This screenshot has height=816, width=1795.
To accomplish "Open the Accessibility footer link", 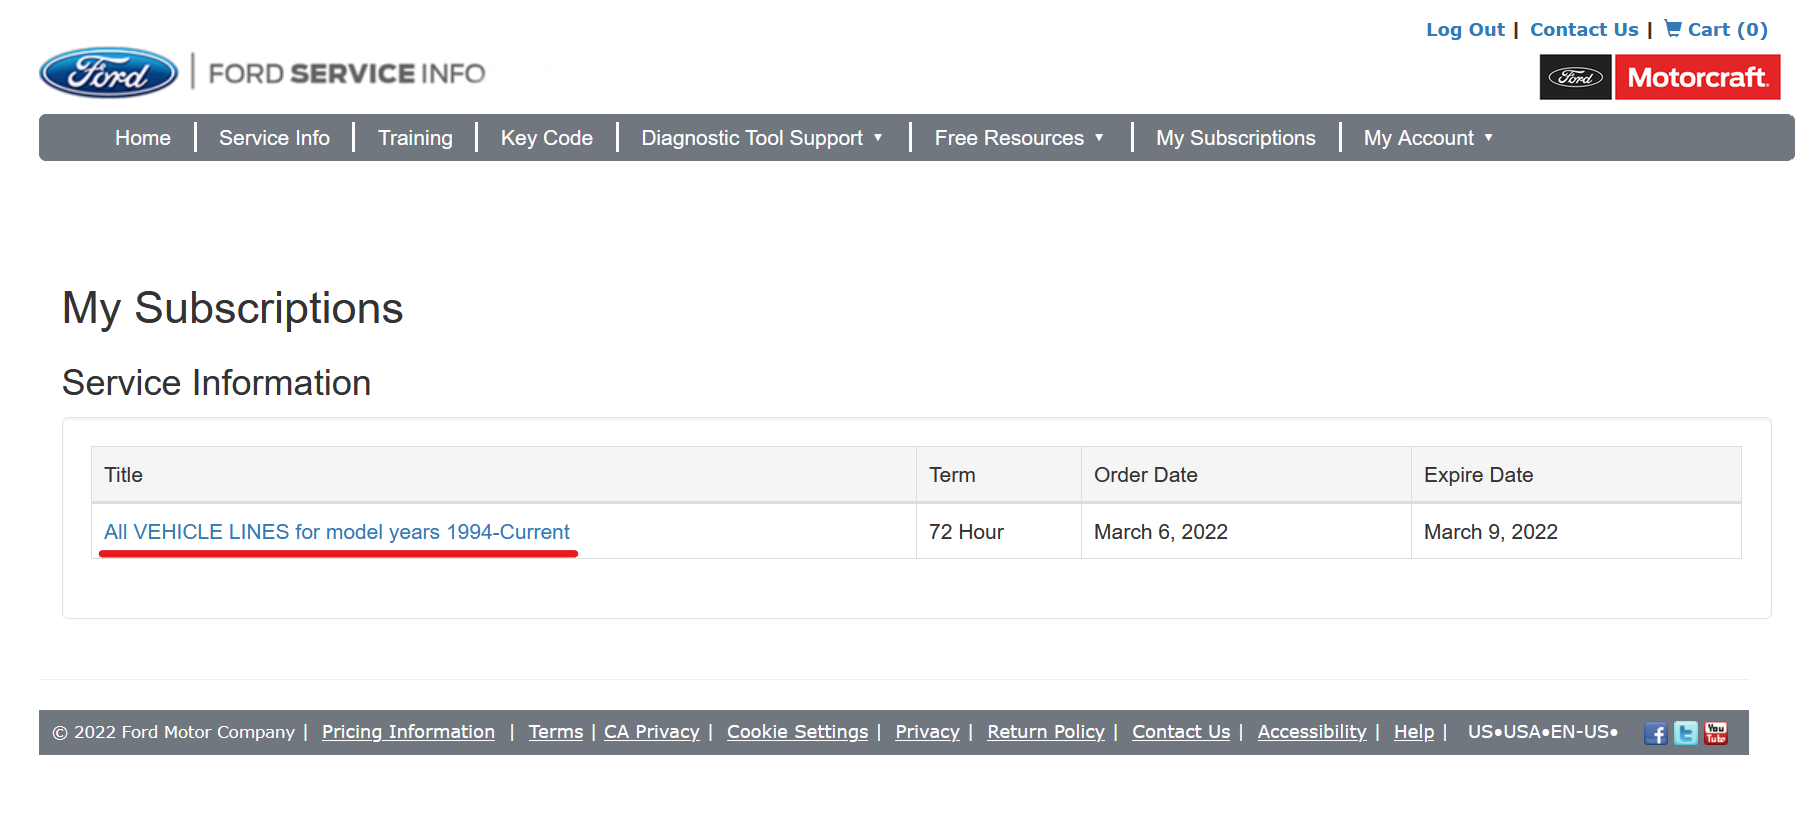I will 1312,732.
